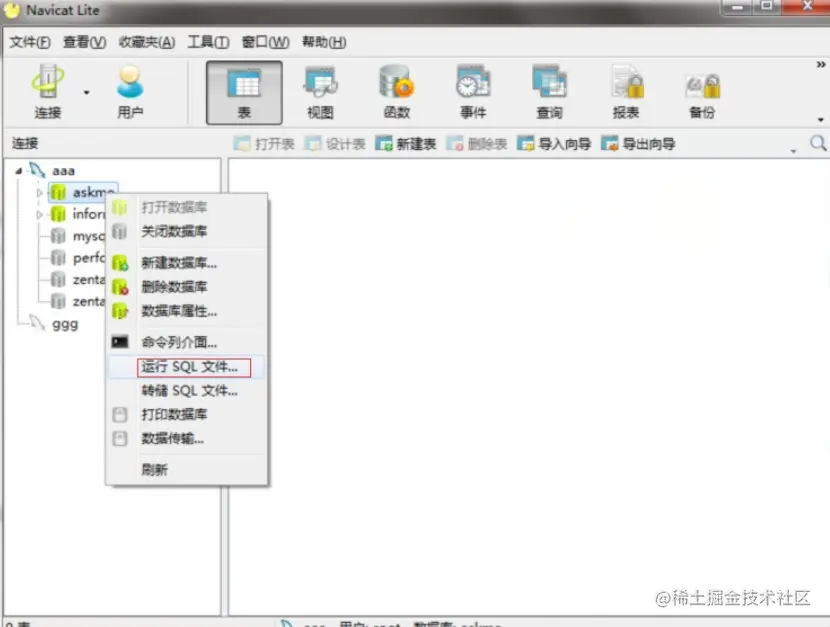
Task: Open the 帮助(H) menu
Action: click(324, 42)
